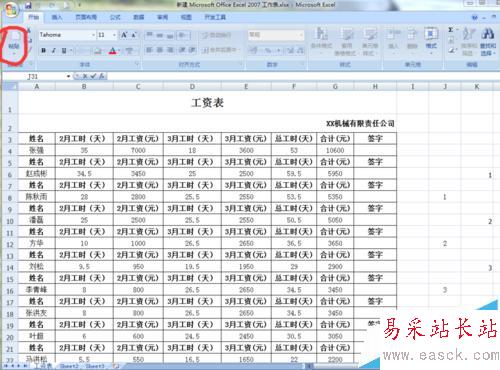
Task: Increase decimal places
Action: (290, 50)
